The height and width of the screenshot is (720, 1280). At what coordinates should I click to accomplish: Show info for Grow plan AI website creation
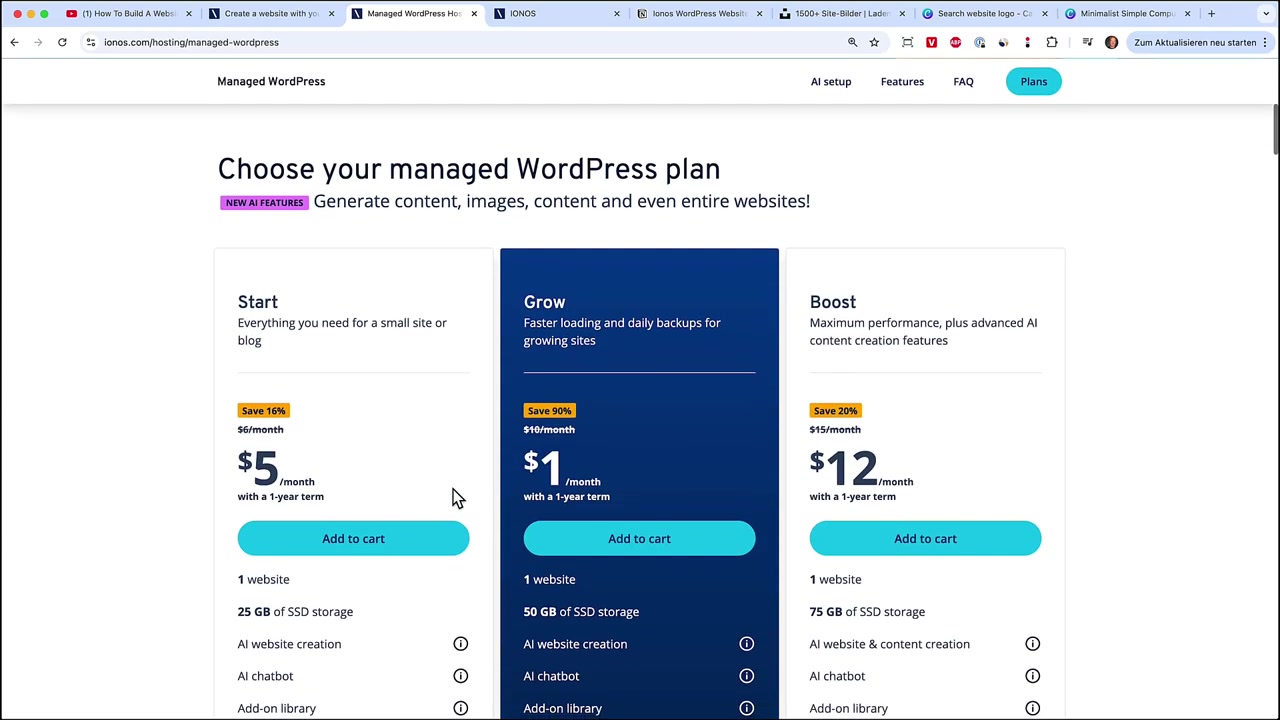point(746,644)
